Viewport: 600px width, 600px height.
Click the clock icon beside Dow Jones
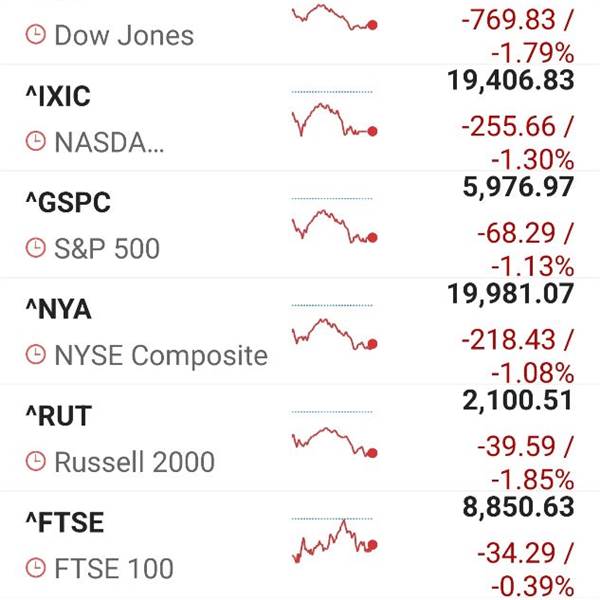(x=36, y=34)
